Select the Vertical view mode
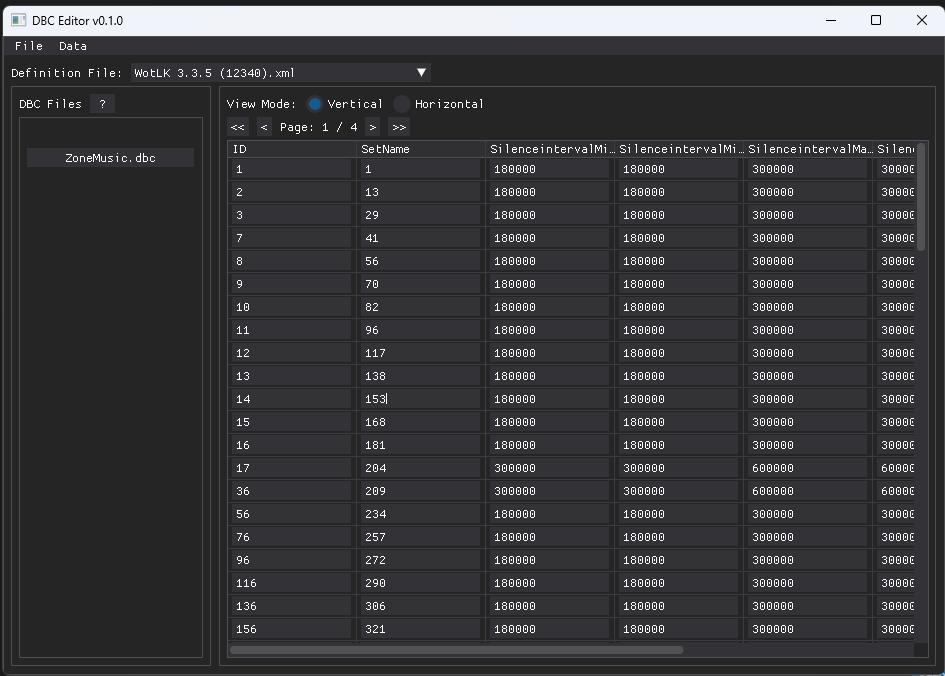The width and height of the screenshot is (945, 676). (x=317, y=103)
